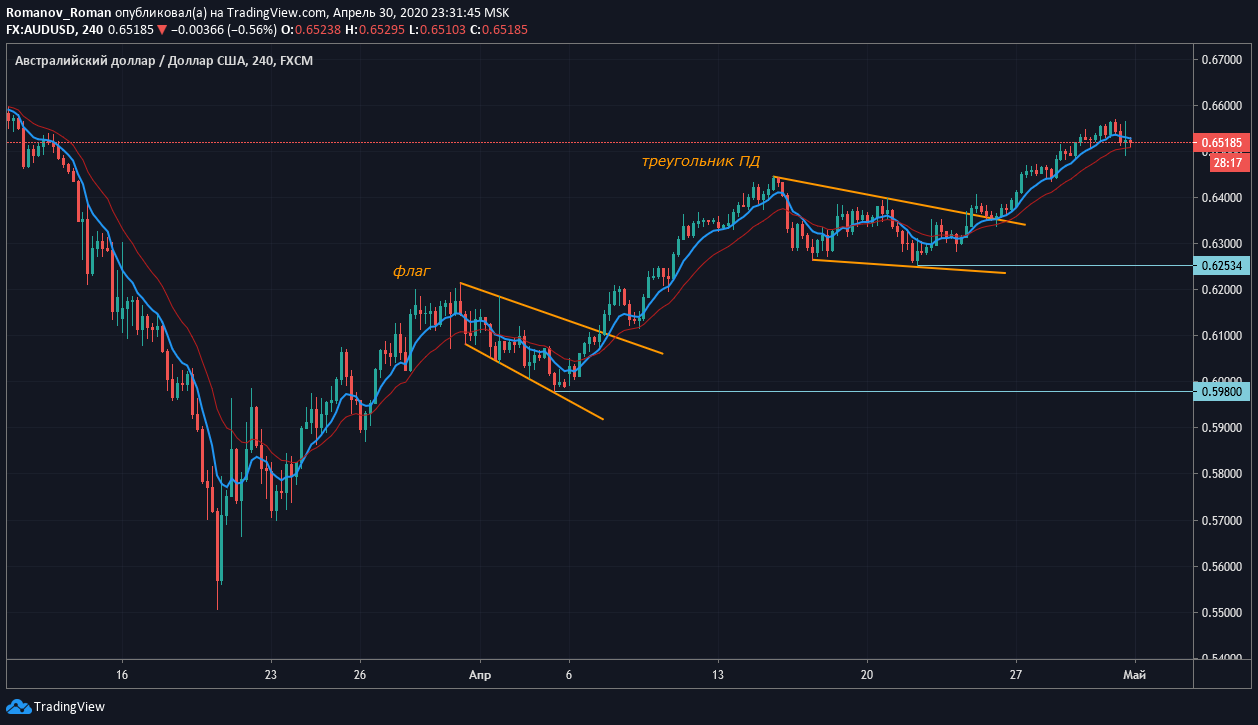Image resolution: width=1258 pixels, height=725 pixels.
Task: Click the 0.67000 price scale label
Action: 1222,60
